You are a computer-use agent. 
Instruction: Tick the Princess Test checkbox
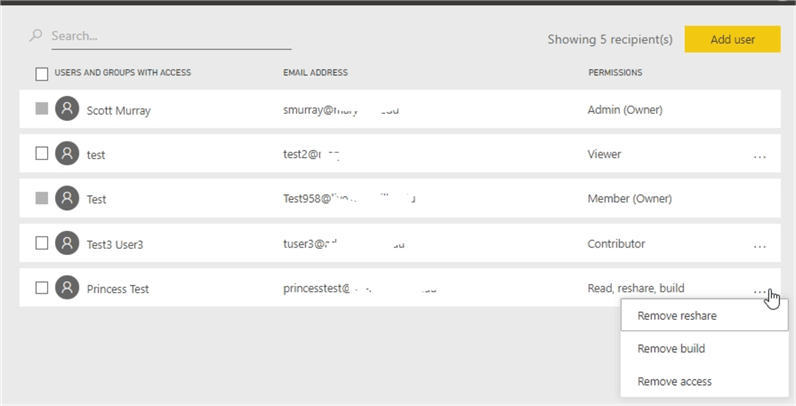click(x=42, y=288)
